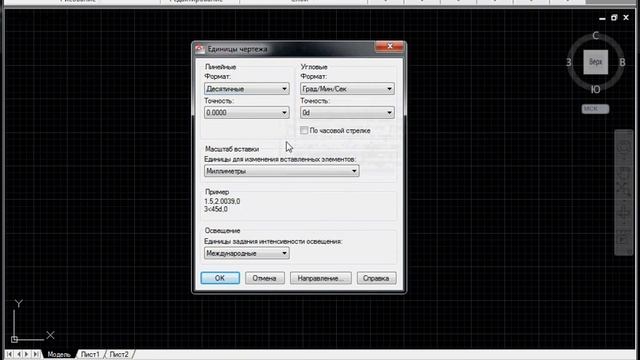The image size is (640, 360).
Task: Open the Направление... settings
Action: pyautogui.click(x=320, y=278)
